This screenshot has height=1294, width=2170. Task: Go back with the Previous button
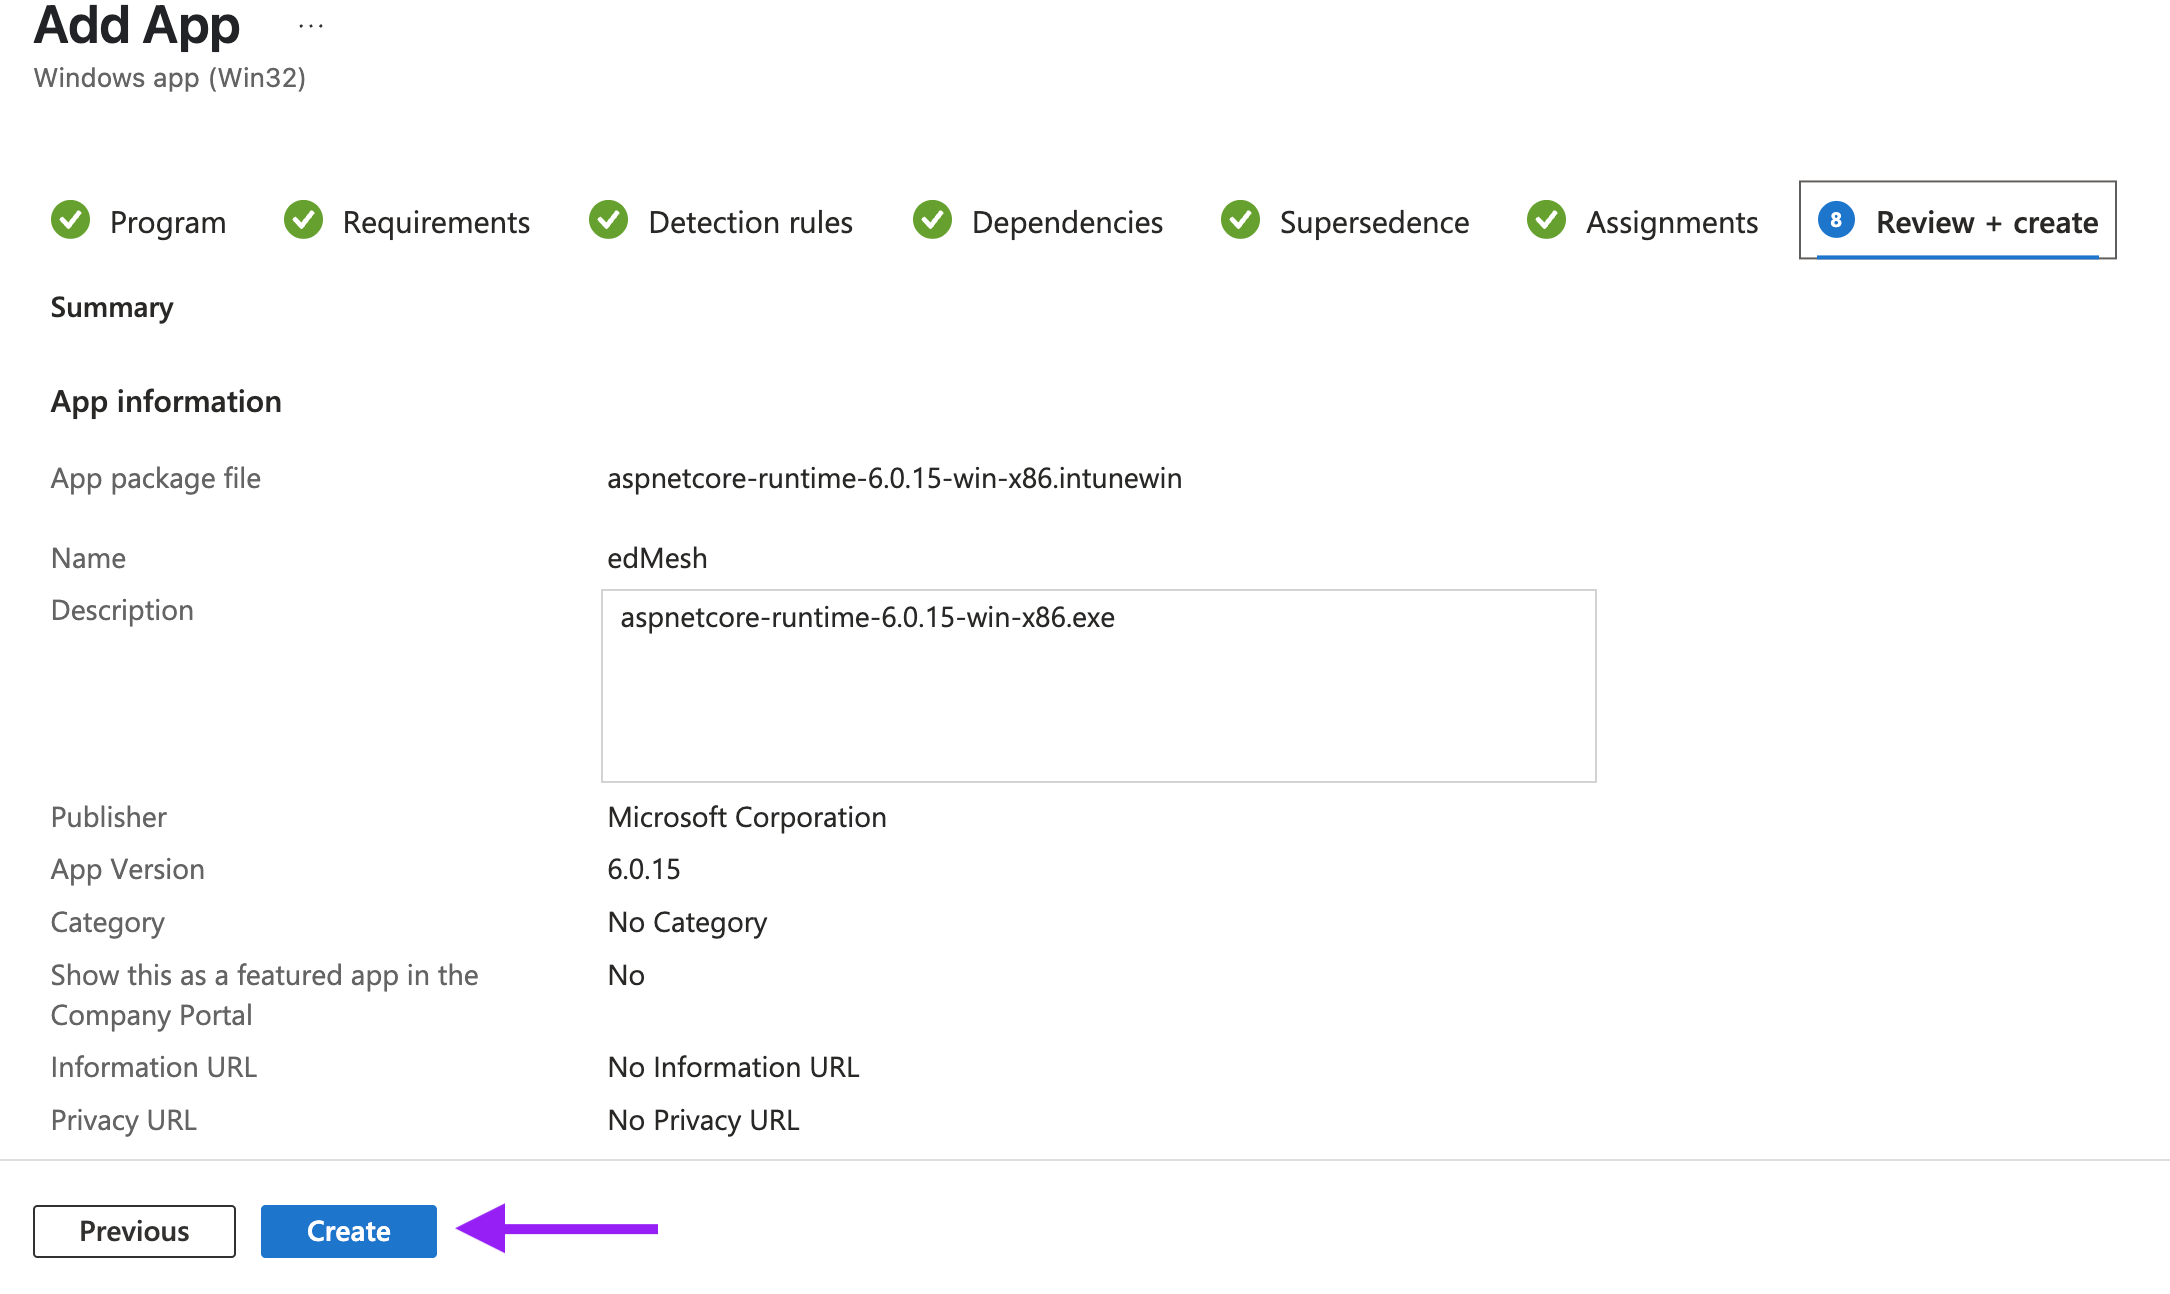click(x=134, y=1231)
